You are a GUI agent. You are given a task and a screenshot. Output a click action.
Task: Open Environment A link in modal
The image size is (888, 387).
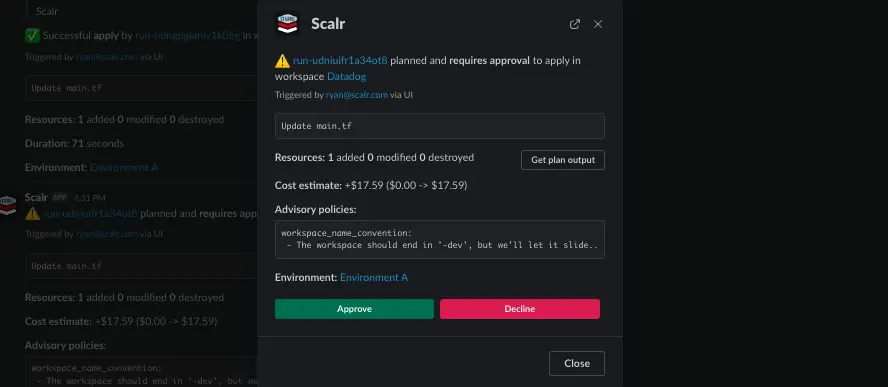[x=374, y=278]
